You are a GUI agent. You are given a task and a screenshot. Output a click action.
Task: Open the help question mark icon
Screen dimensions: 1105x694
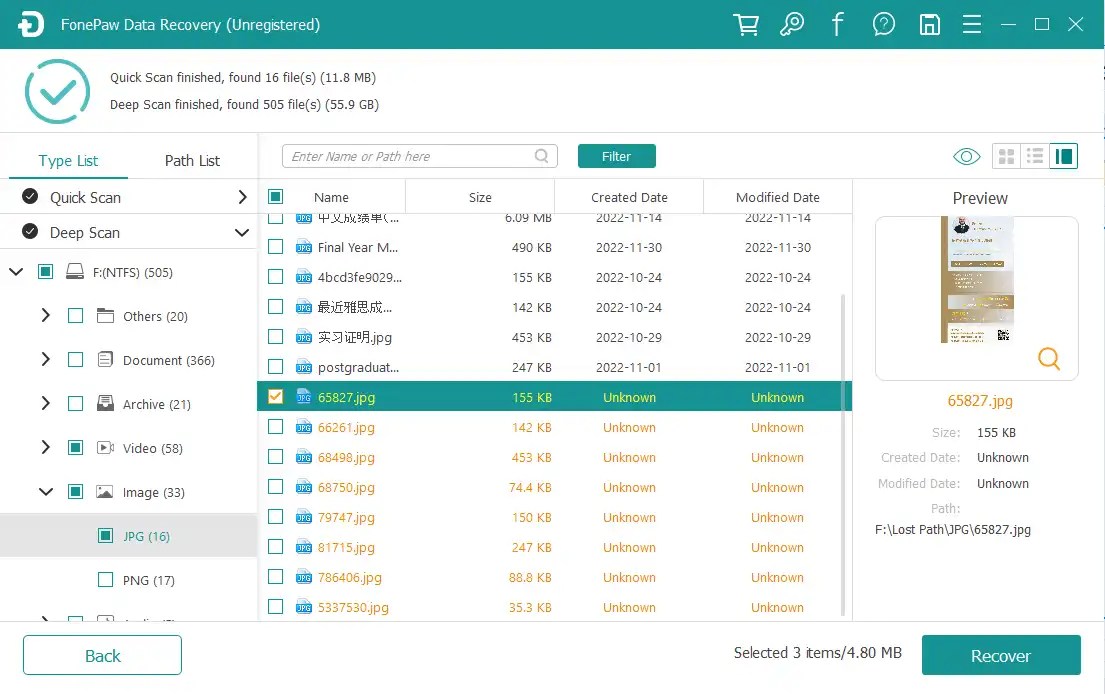click(x=884, y=25)
